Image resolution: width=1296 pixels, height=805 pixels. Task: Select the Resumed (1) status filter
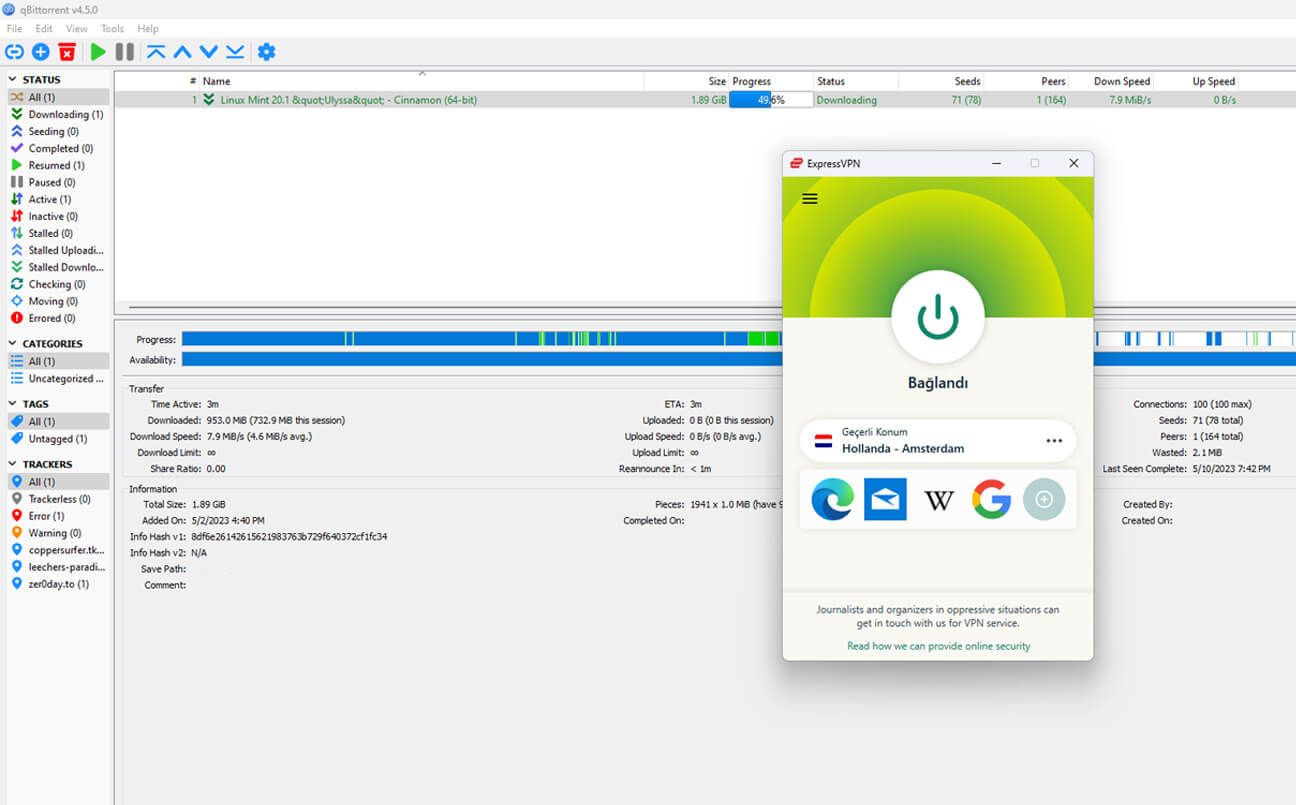point(47,166)
